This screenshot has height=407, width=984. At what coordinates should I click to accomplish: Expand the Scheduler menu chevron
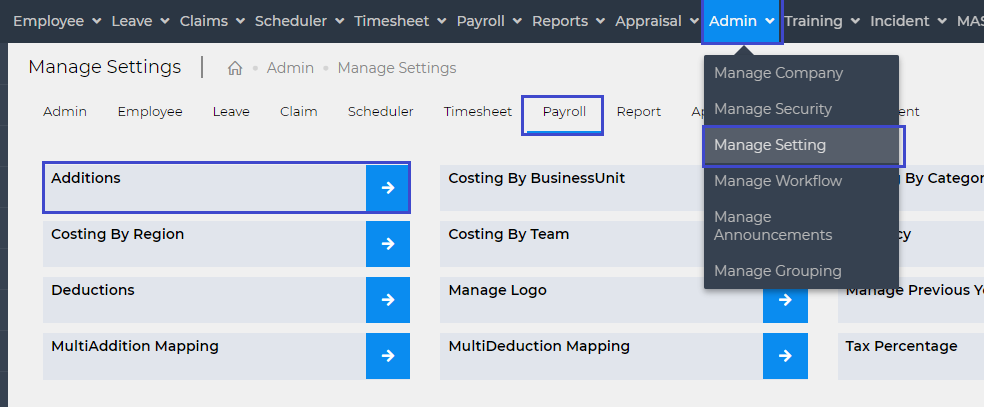point(339,21)
